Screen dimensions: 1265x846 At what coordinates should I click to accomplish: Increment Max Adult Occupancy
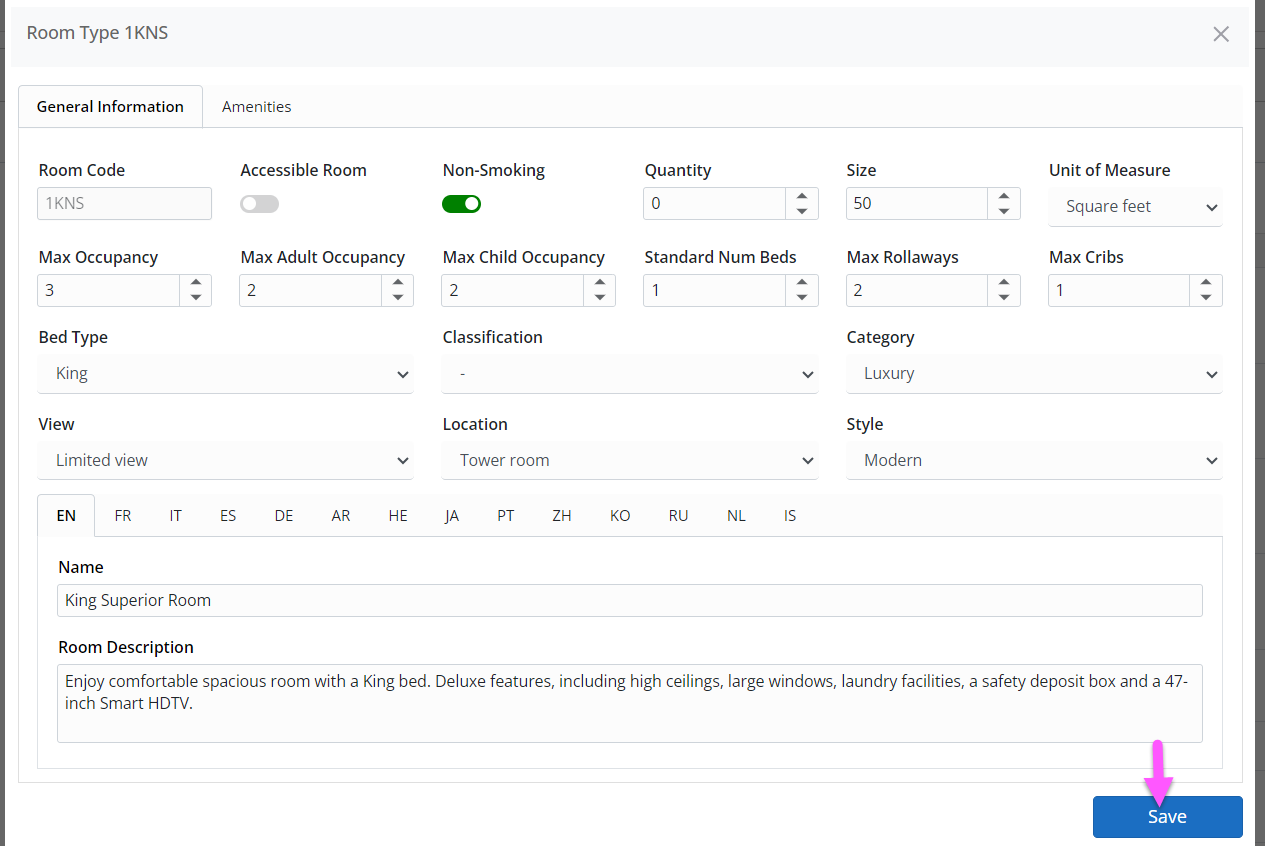(x=397, y=283)
